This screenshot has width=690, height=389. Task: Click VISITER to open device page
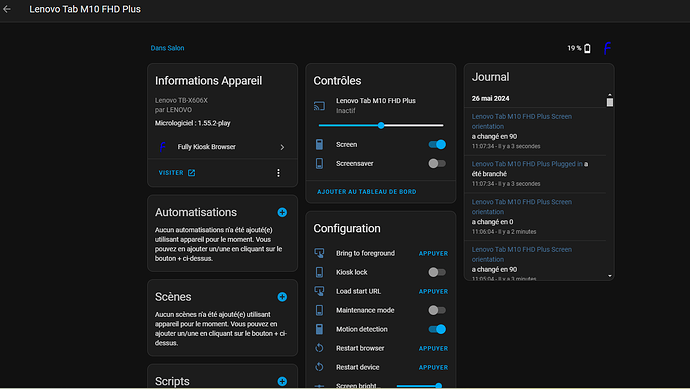coord(177,173)
